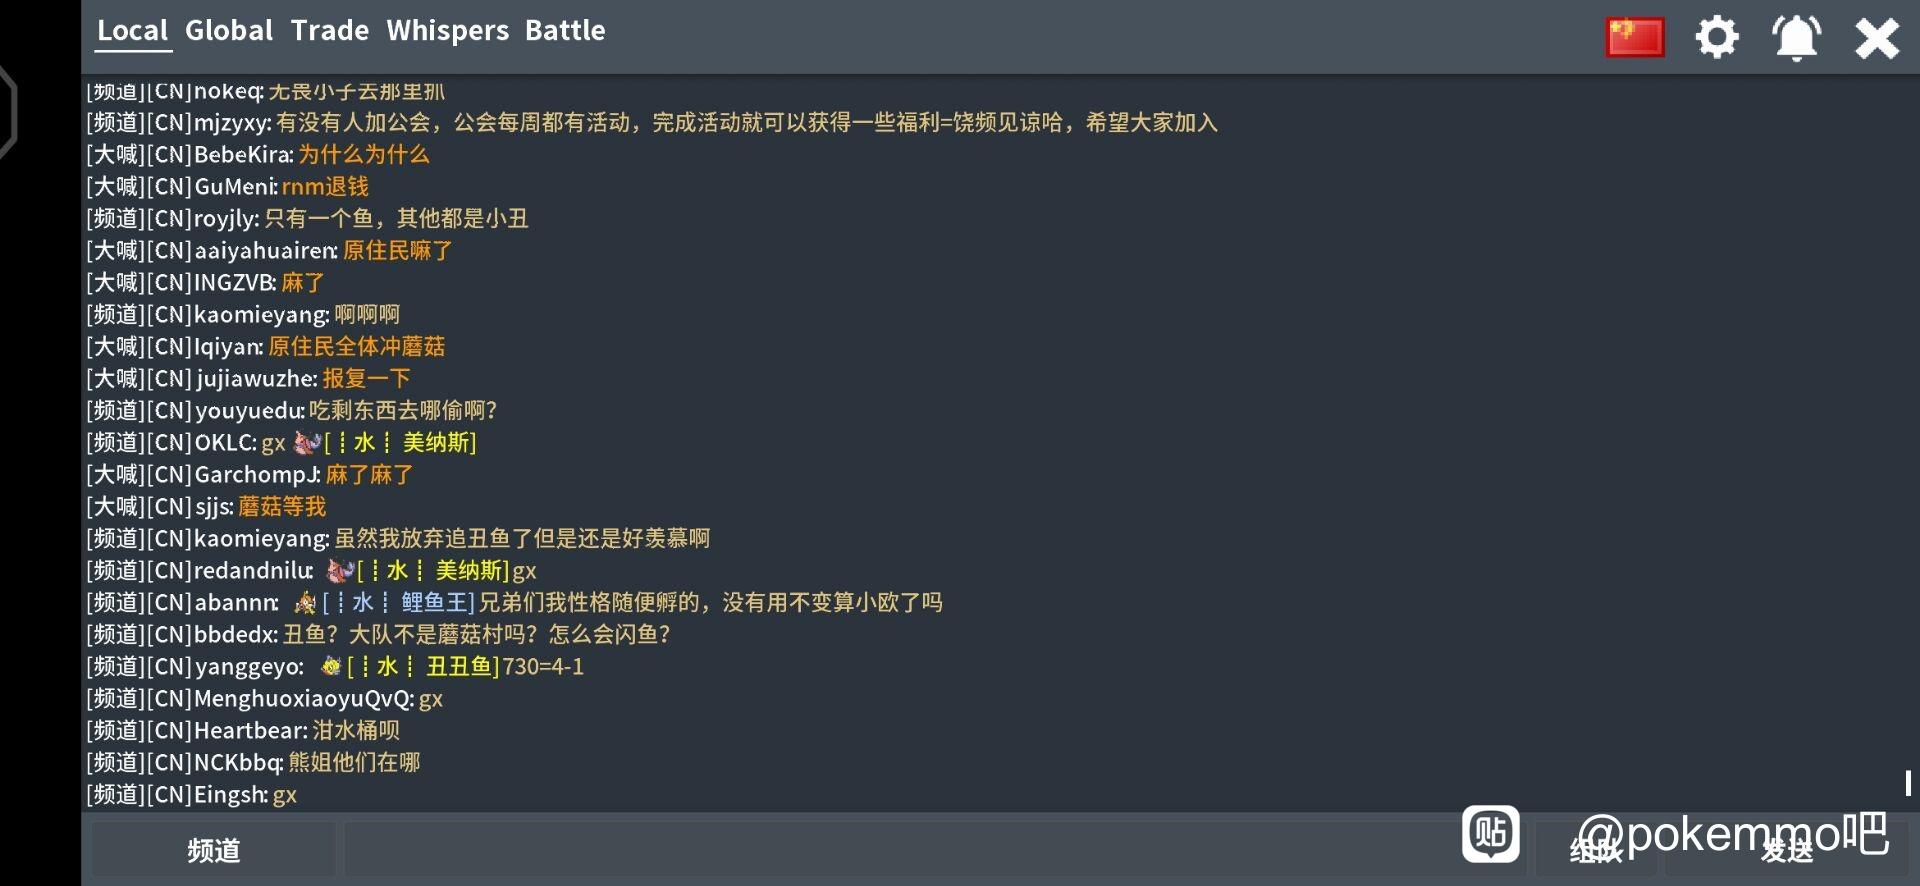Screen dimensions: 1920x886
Task: Select the Local chat tab
Action: tap(133, 31)
